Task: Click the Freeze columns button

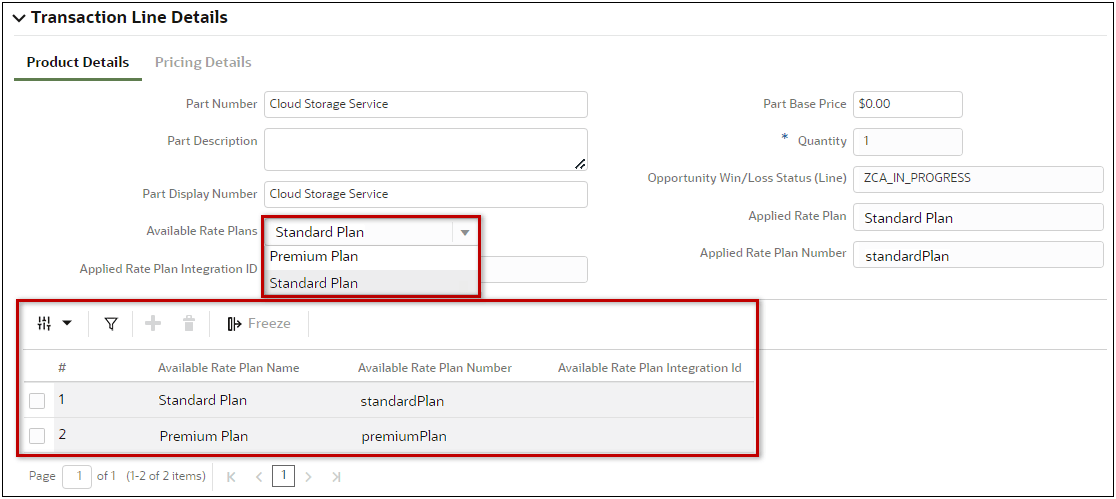Action: coord(259,324)
